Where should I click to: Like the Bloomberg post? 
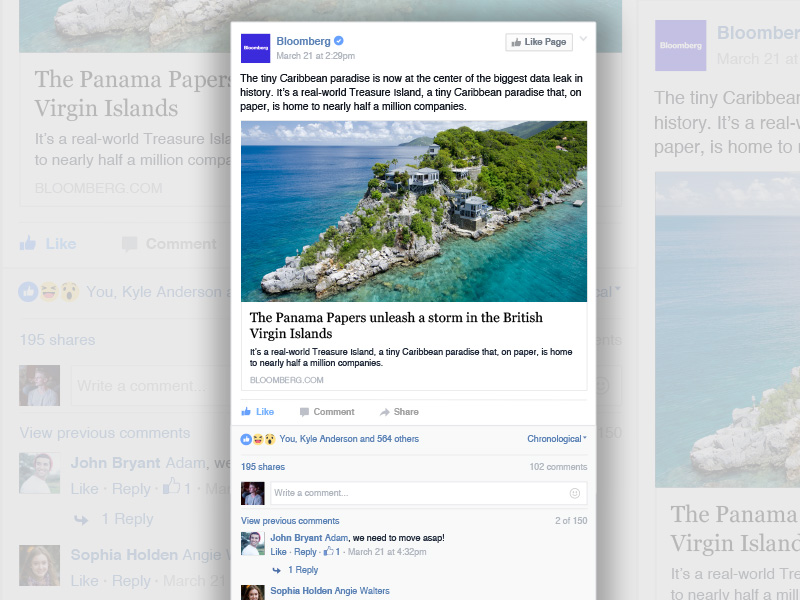coord(258,412)
